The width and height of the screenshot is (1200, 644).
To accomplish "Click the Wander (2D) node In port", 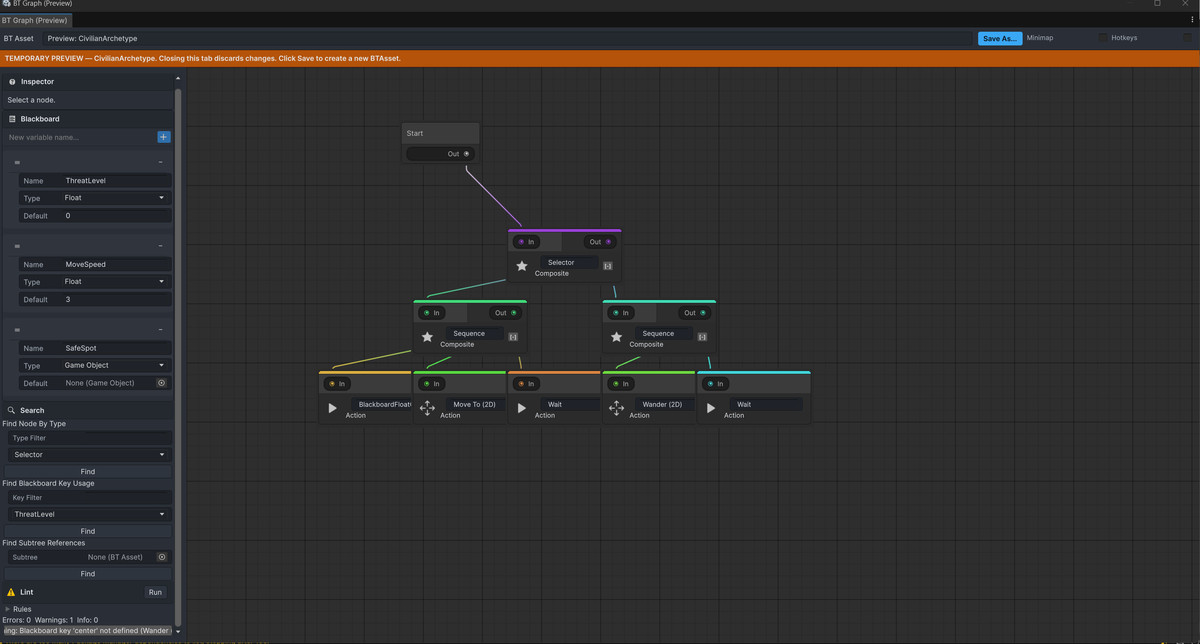I will click(x=615, y=384).
